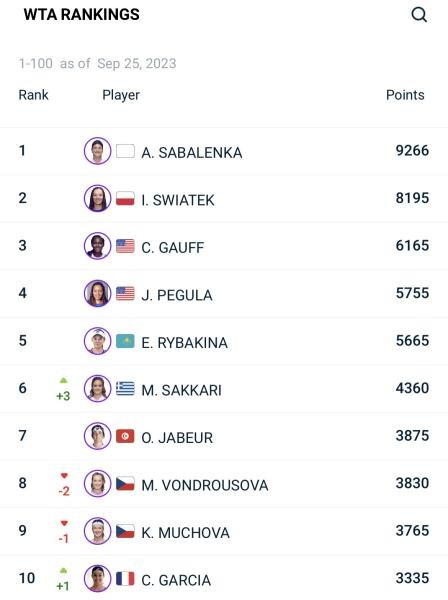Click the Greece flag next to M. Sakkari
The image size is (448, 600).
pos(125,388)
